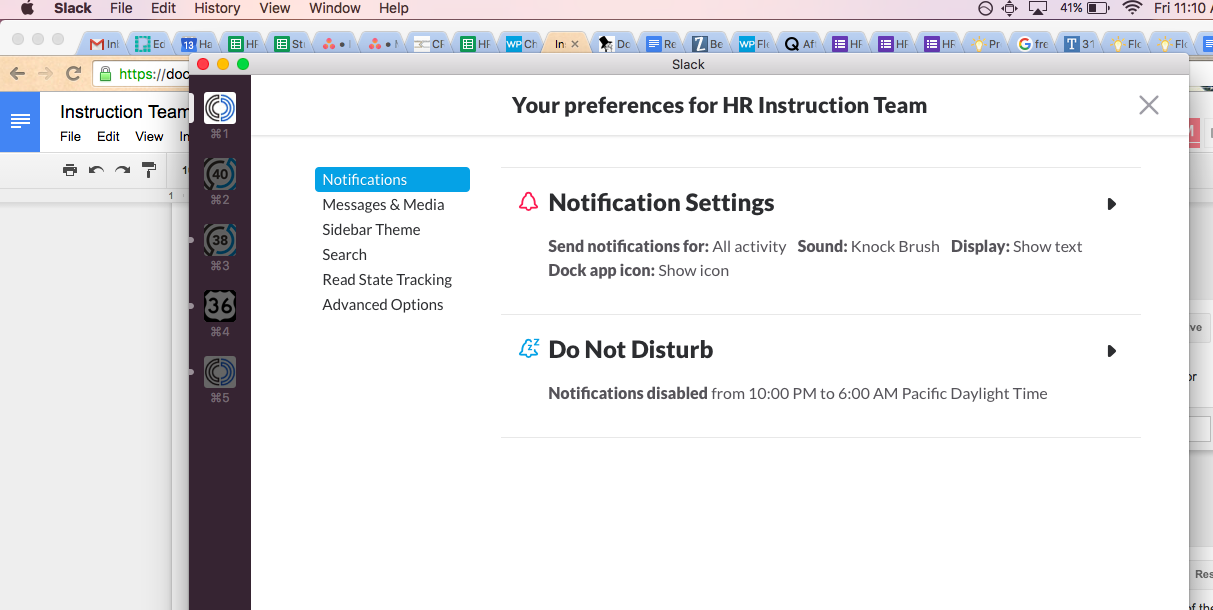
Task: Click the green padlock in Chrome's address bar
Action: tap(105, 73)
